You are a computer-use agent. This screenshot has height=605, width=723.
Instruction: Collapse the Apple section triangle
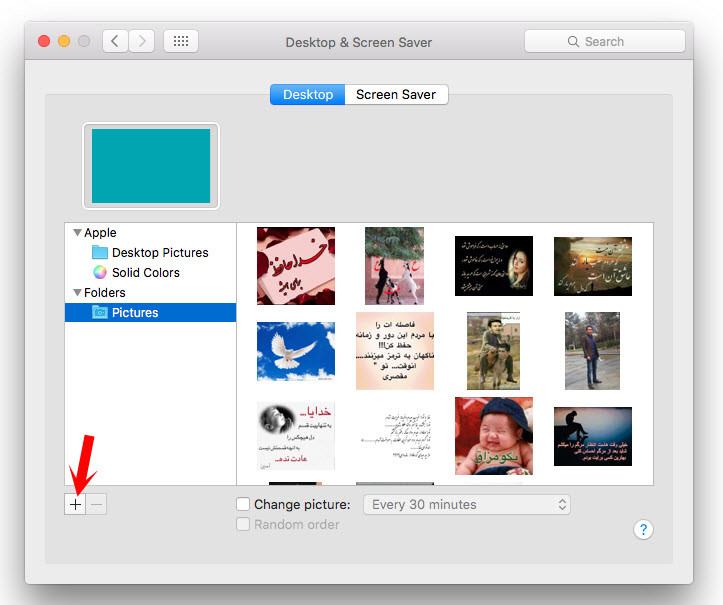77,233
